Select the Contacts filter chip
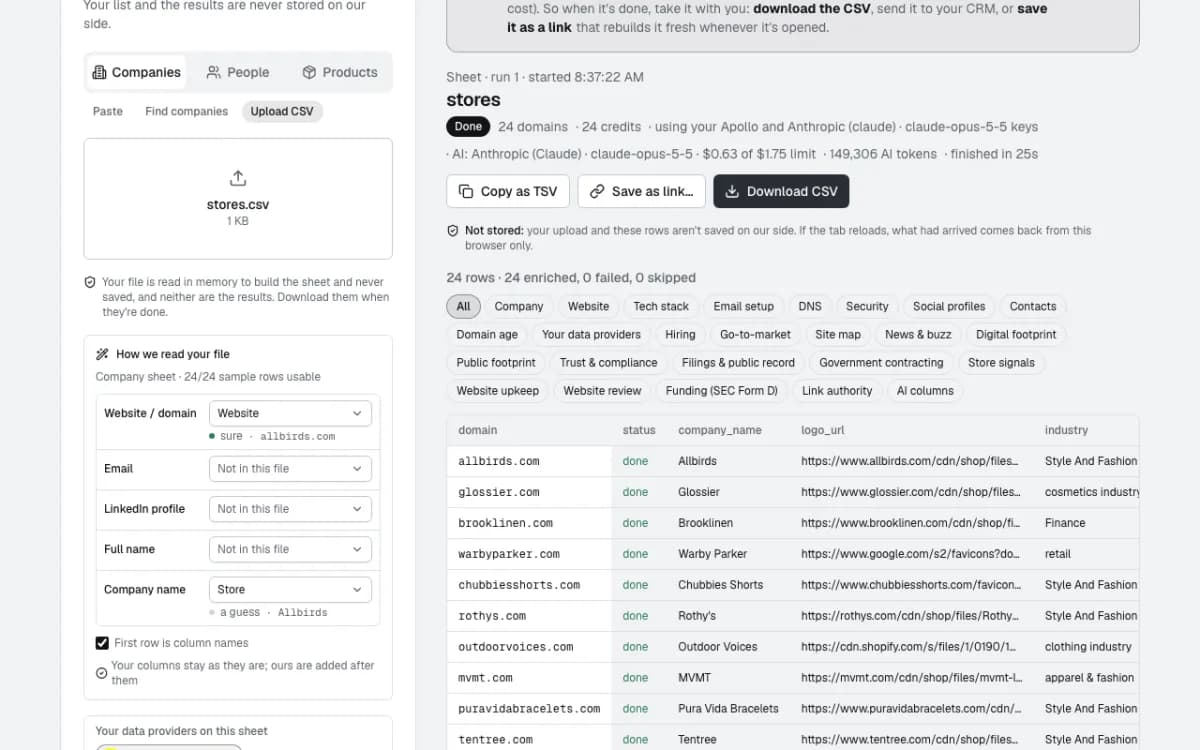The width and height of the screenshot is (1200, 750). pos(1033,306)
